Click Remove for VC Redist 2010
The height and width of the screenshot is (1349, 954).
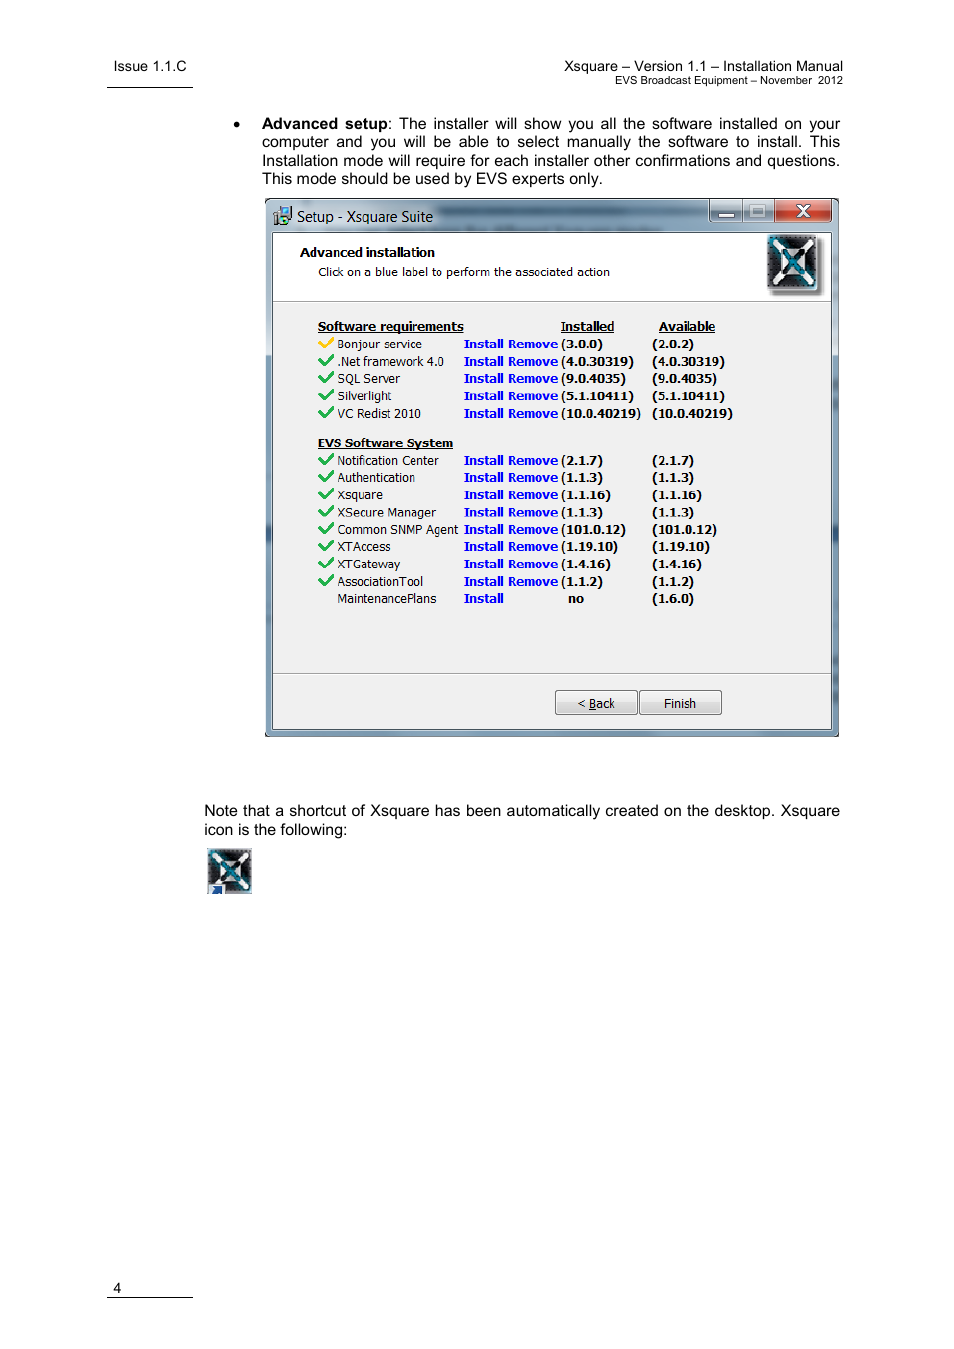click(x=533, y=414)
